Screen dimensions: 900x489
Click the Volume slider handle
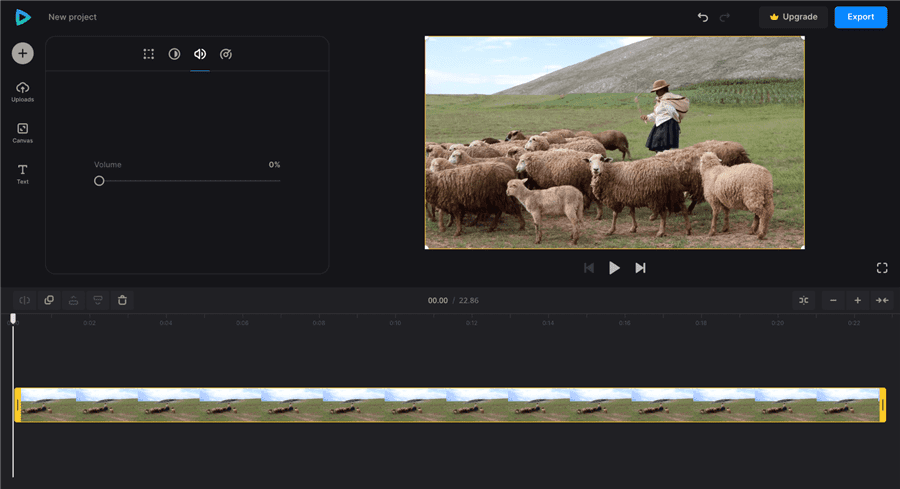99,181
